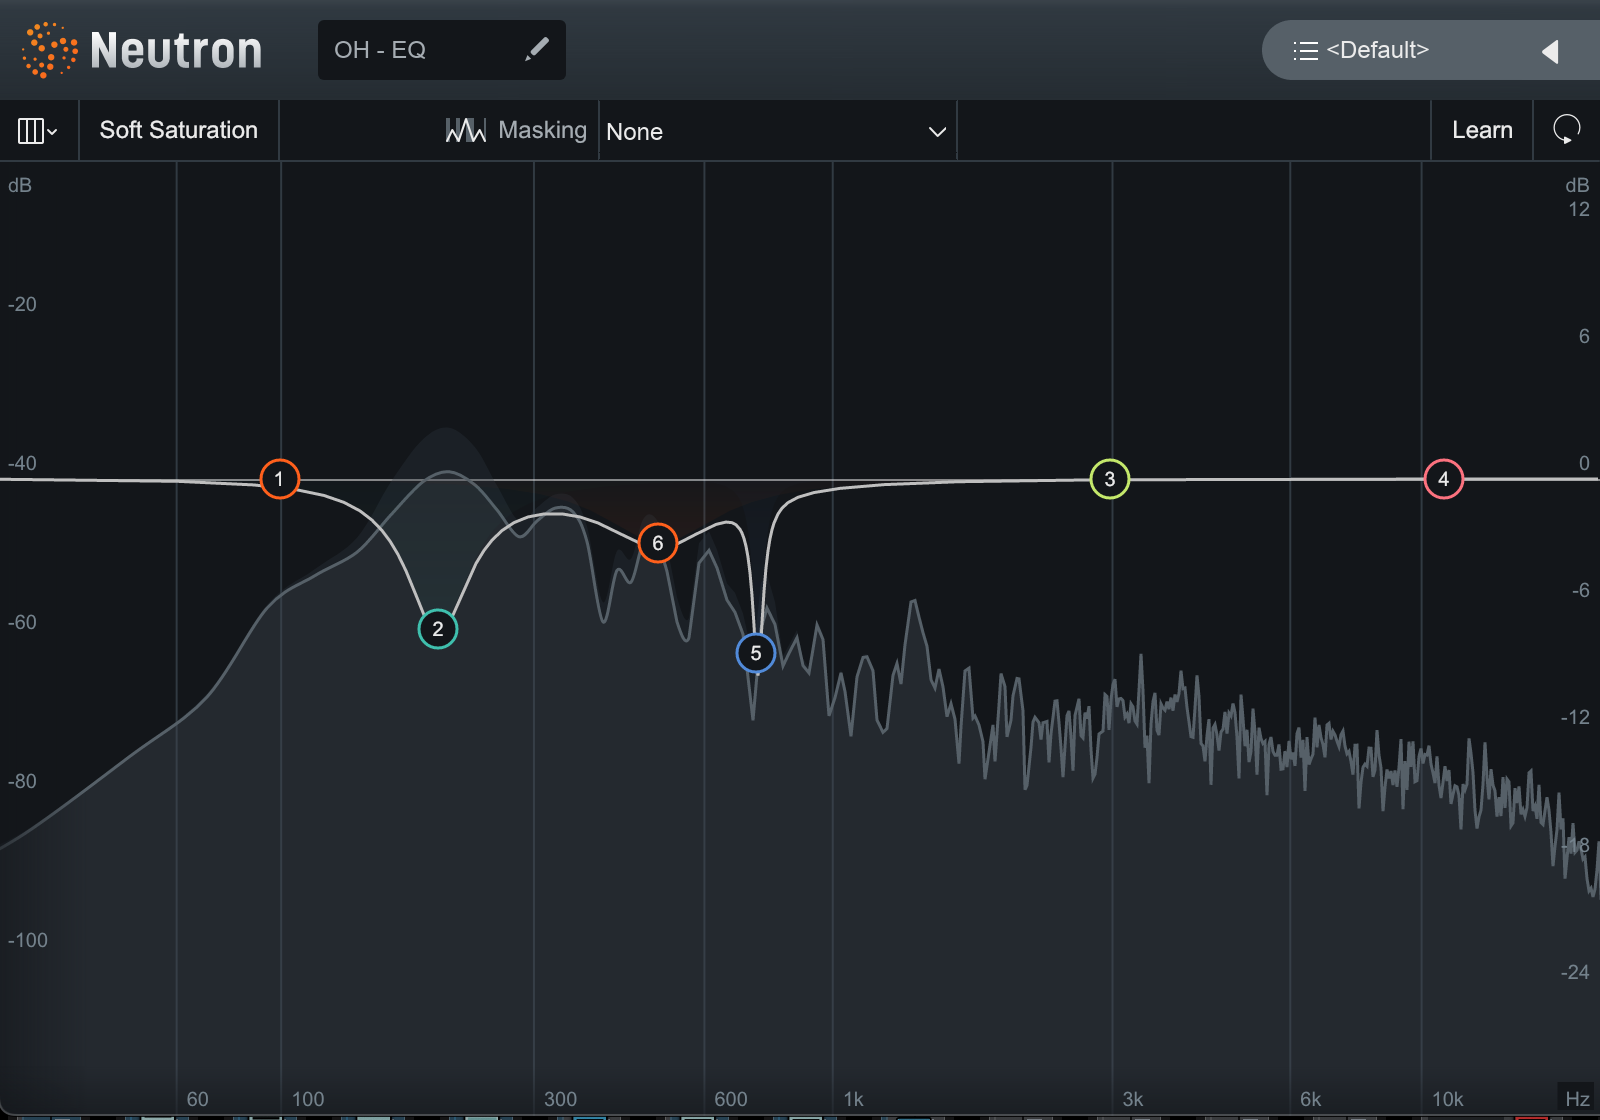Click the reset circular arrow icon
The height and width of the screenshot is (1120, 1600).
(x=1566, y=130)
